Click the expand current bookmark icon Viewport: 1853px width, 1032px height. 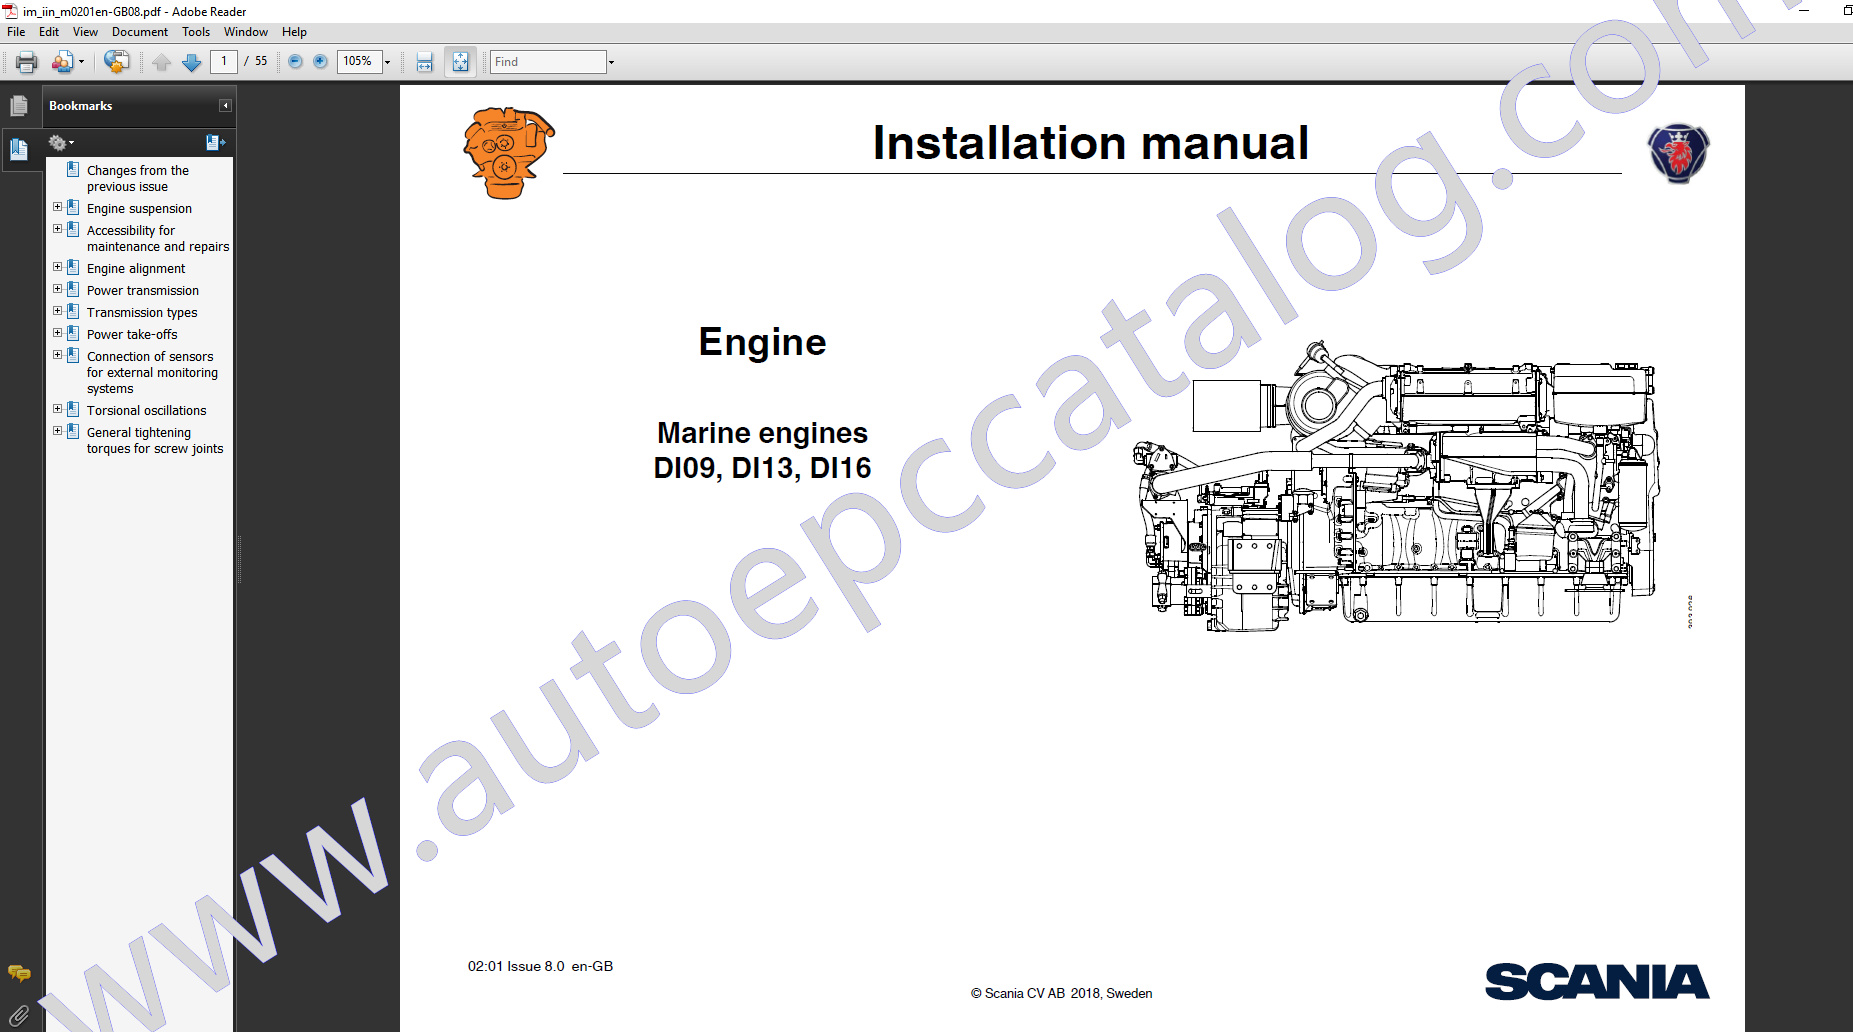point(215,143)
